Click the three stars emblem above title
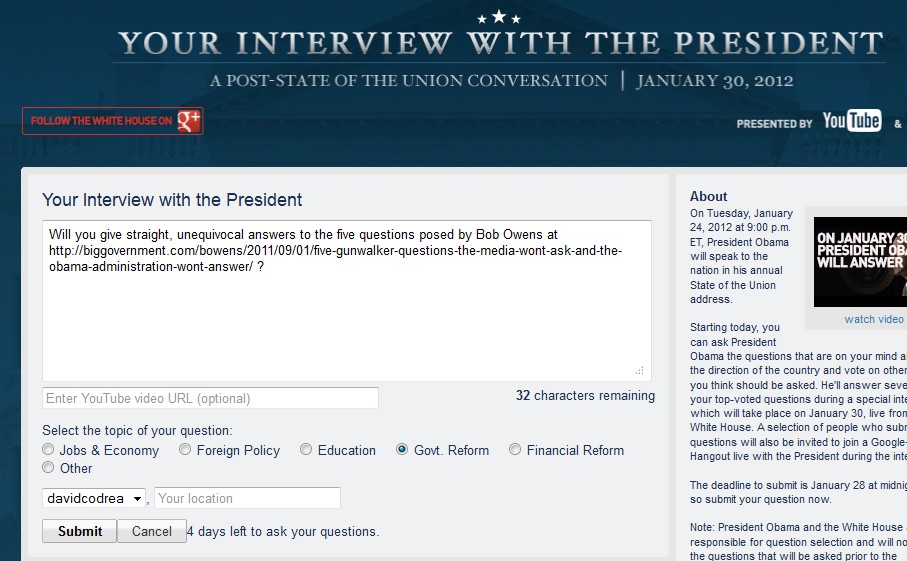This screenshot has width=907, height=561. [498, 17]
